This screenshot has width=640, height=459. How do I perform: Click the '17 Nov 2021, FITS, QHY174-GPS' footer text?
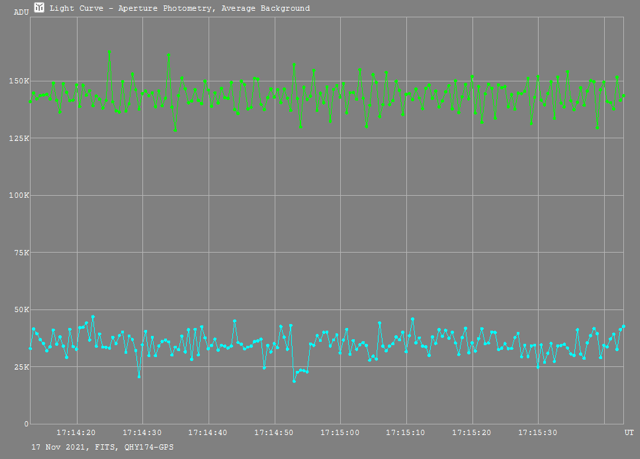click(x=102, y=447)
